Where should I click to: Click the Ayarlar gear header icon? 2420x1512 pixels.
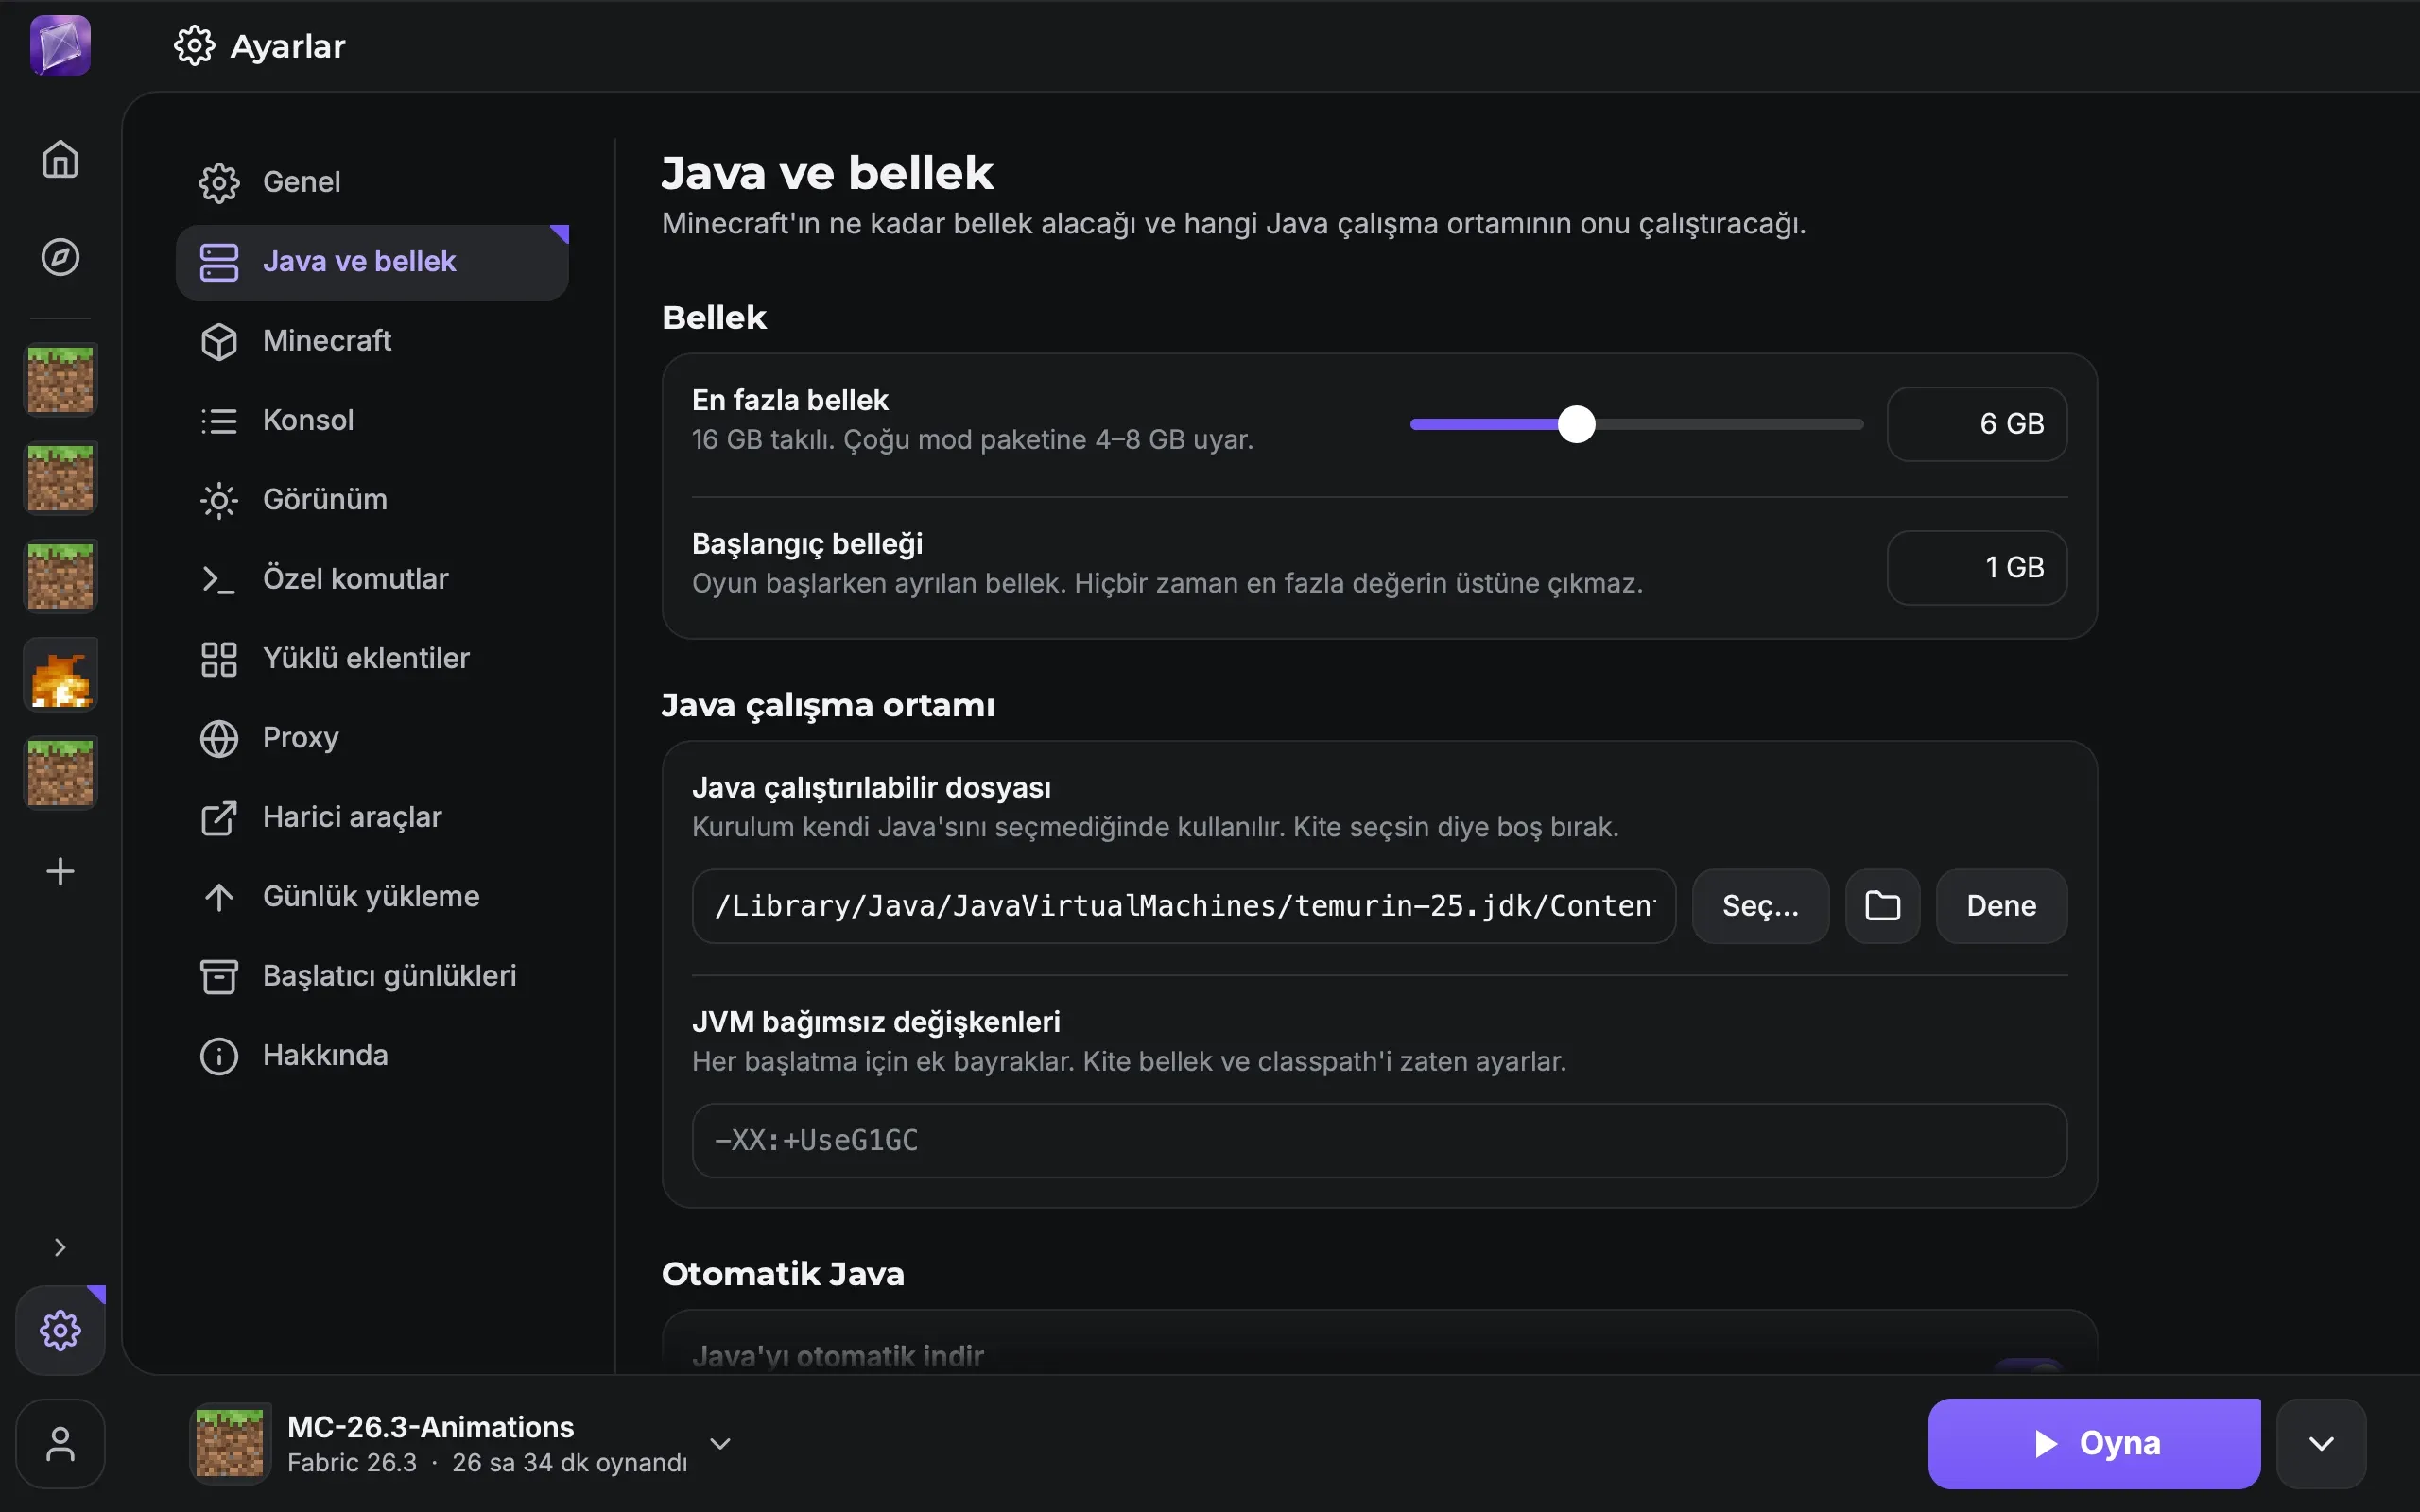(194, 45)
